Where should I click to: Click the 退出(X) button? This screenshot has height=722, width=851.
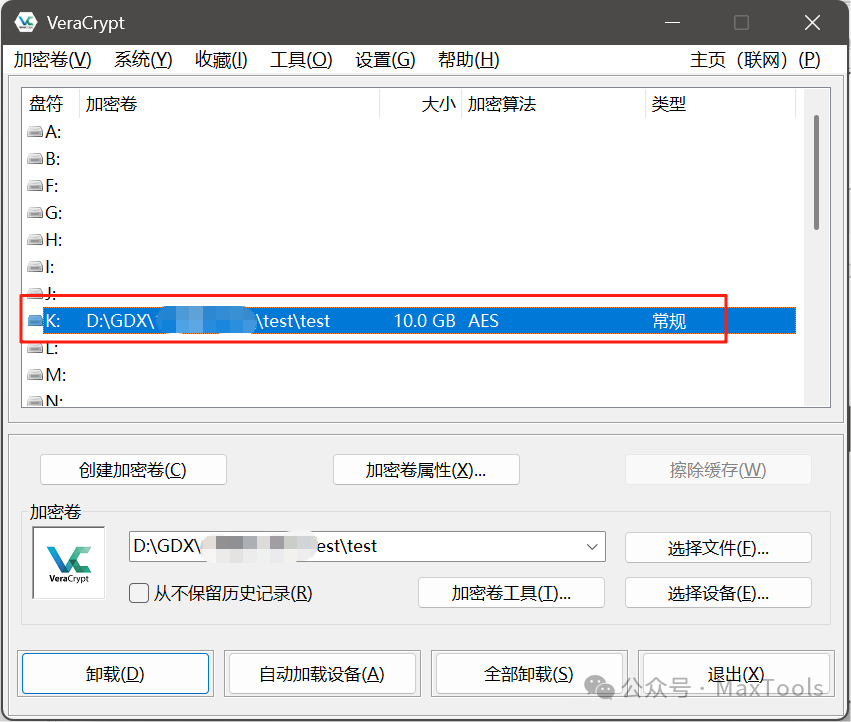tap(736, 674)
